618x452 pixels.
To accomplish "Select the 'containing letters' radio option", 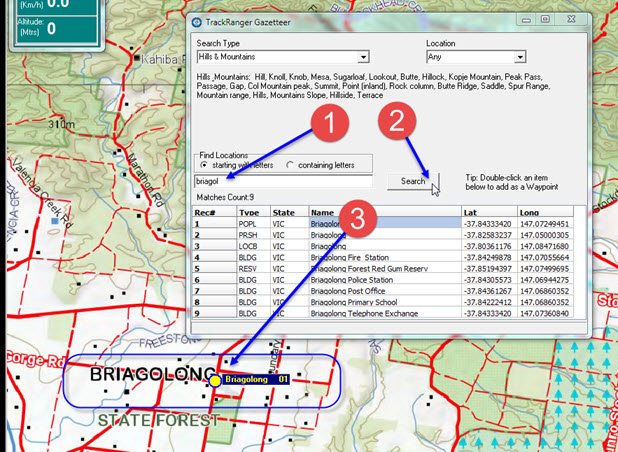I will click(290, 165).
